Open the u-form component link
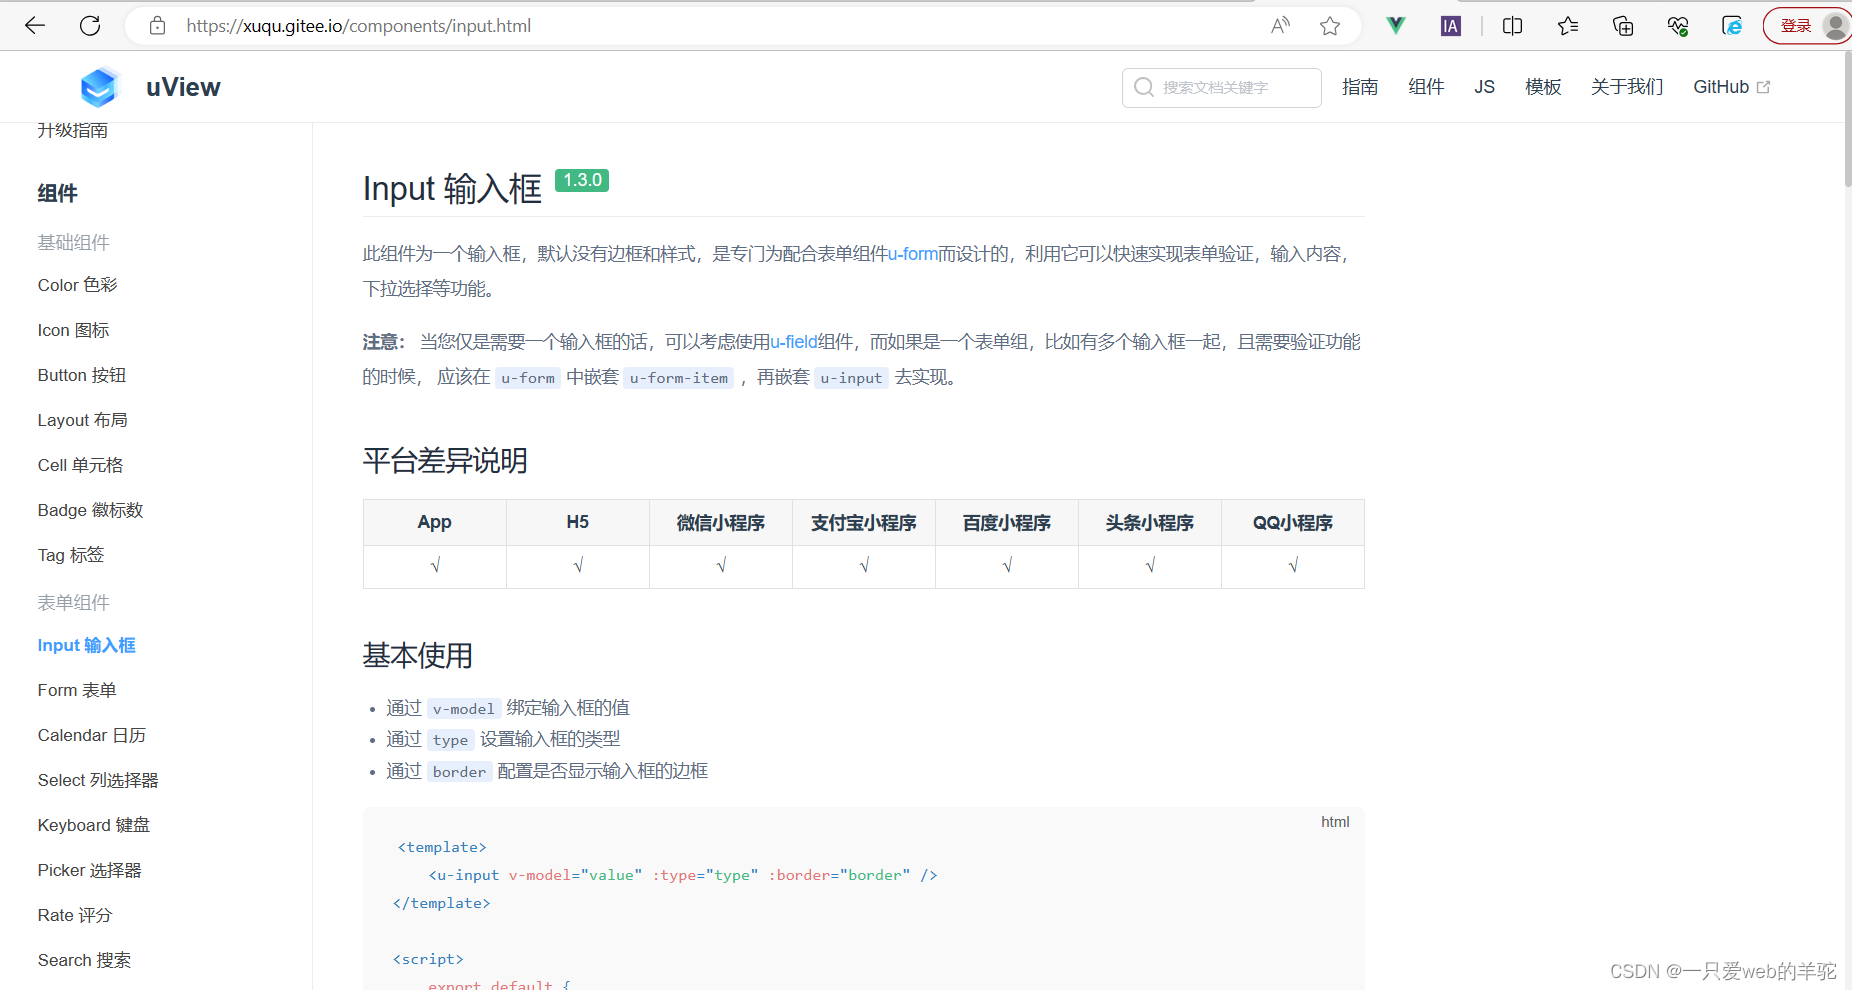 point(912,254)
